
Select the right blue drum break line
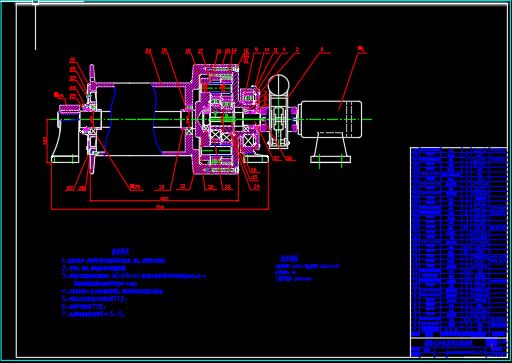(x=157, y=119)
